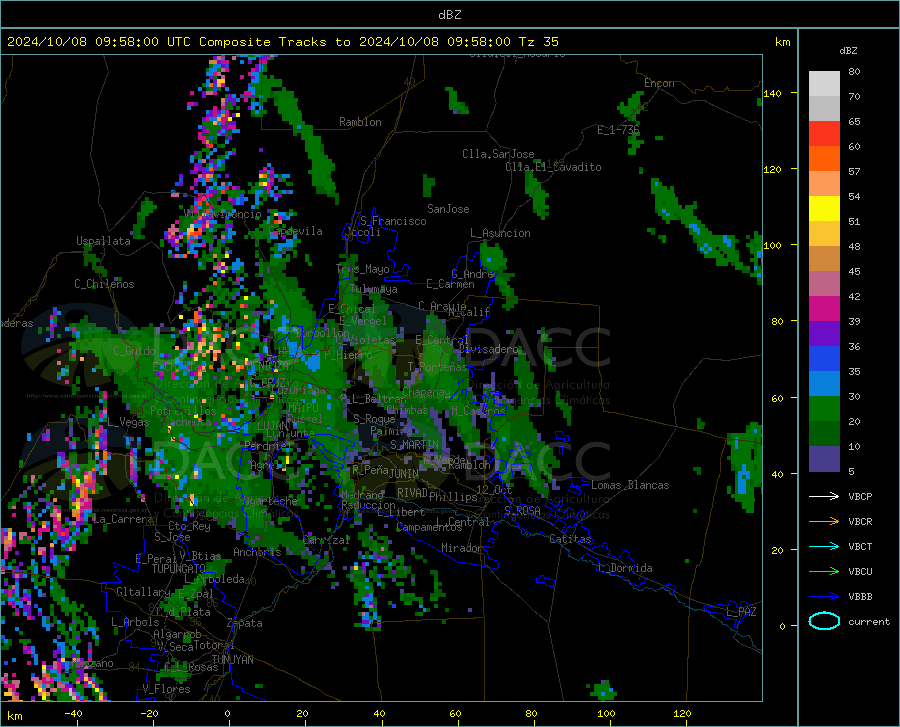Click the S_Francisco place label
Viewport: 900px width, 727px height.
[393, 221]
